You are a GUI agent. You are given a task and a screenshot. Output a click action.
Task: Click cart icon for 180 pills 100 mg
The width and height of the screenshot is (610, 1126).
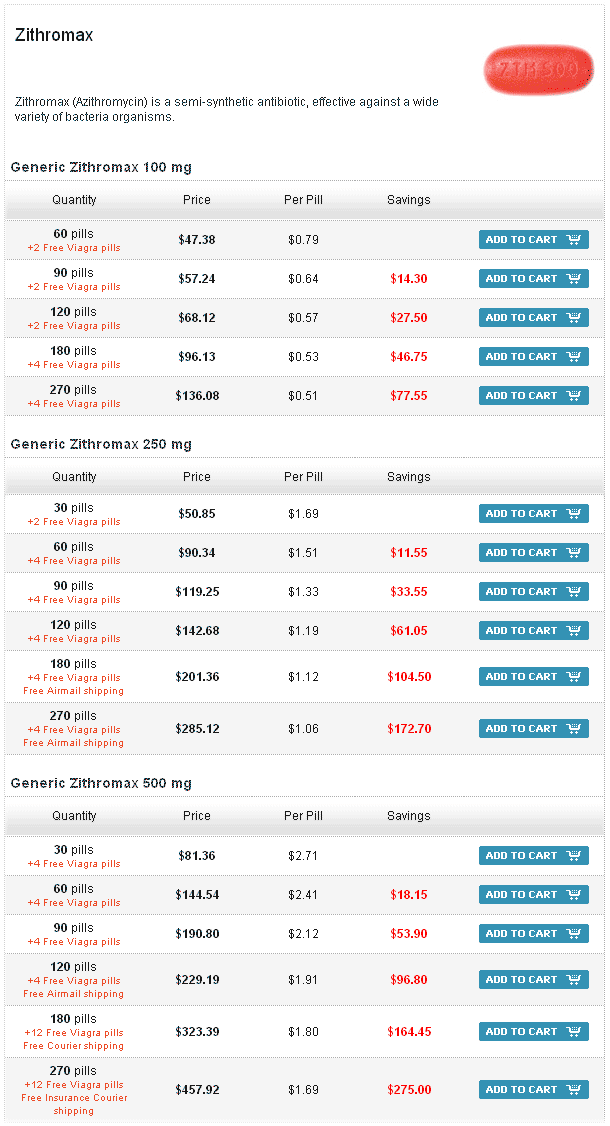[x=574, y=357]
